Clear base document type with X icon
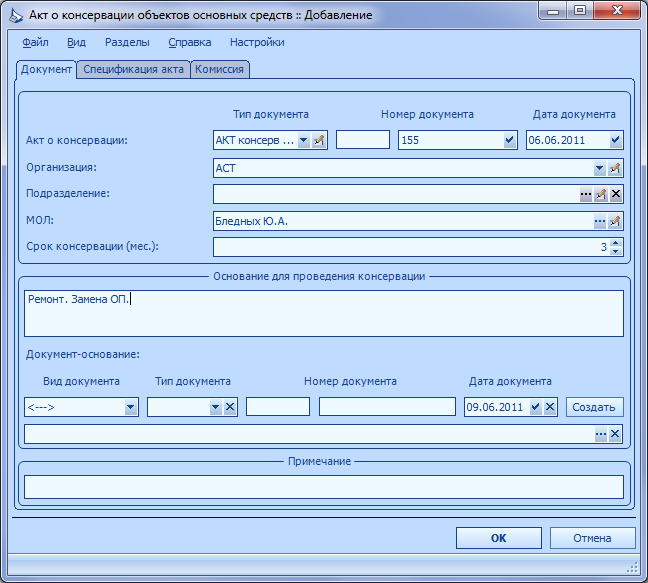 click(x=230, y=407)
